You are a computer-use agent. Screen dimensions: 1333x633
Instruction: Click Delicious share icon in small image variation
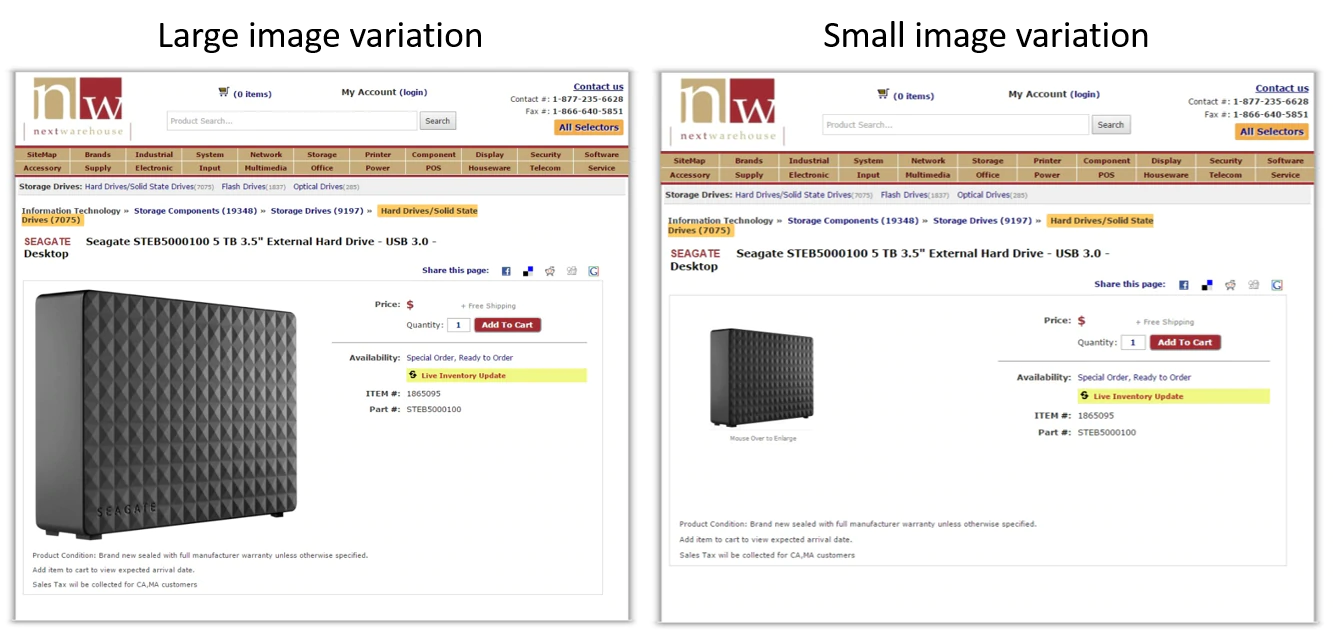(x=1207, y=285)
